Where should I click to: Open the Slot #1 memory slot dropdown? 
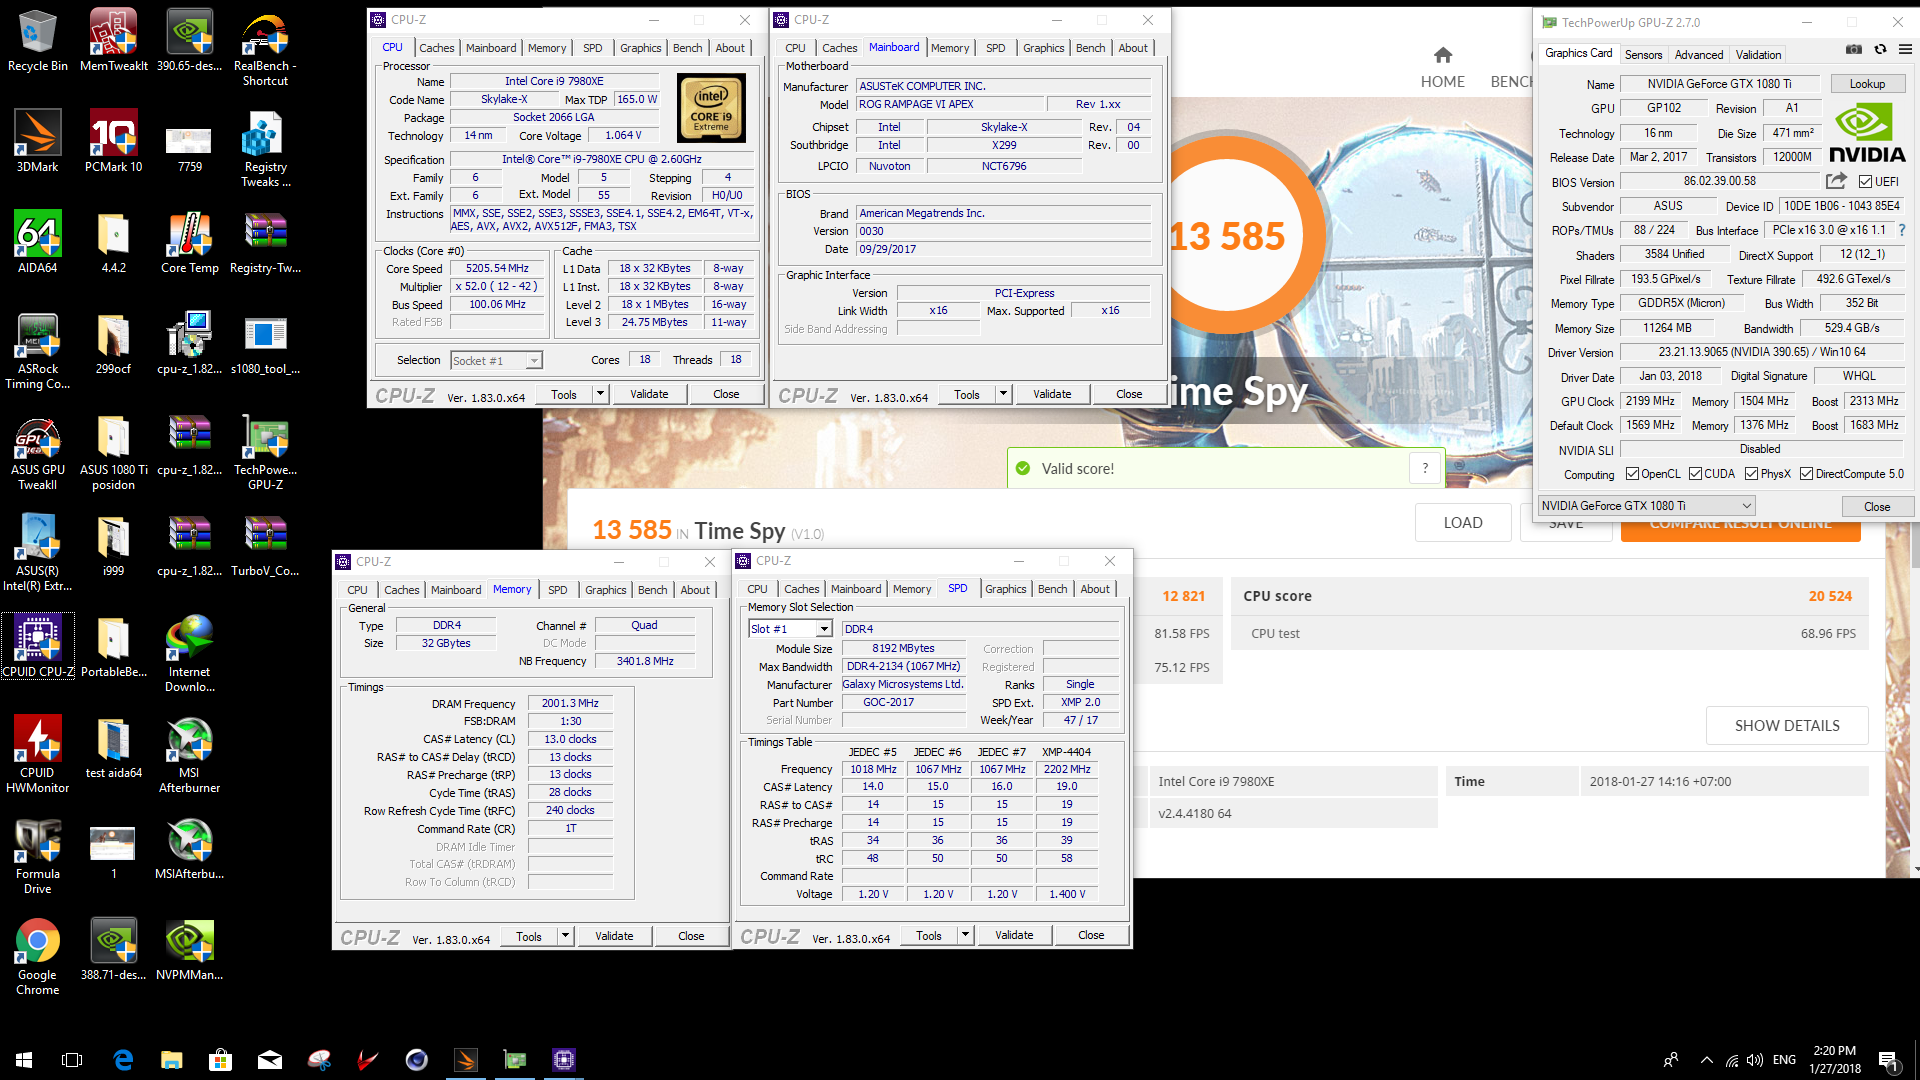(x=790, y=629)
